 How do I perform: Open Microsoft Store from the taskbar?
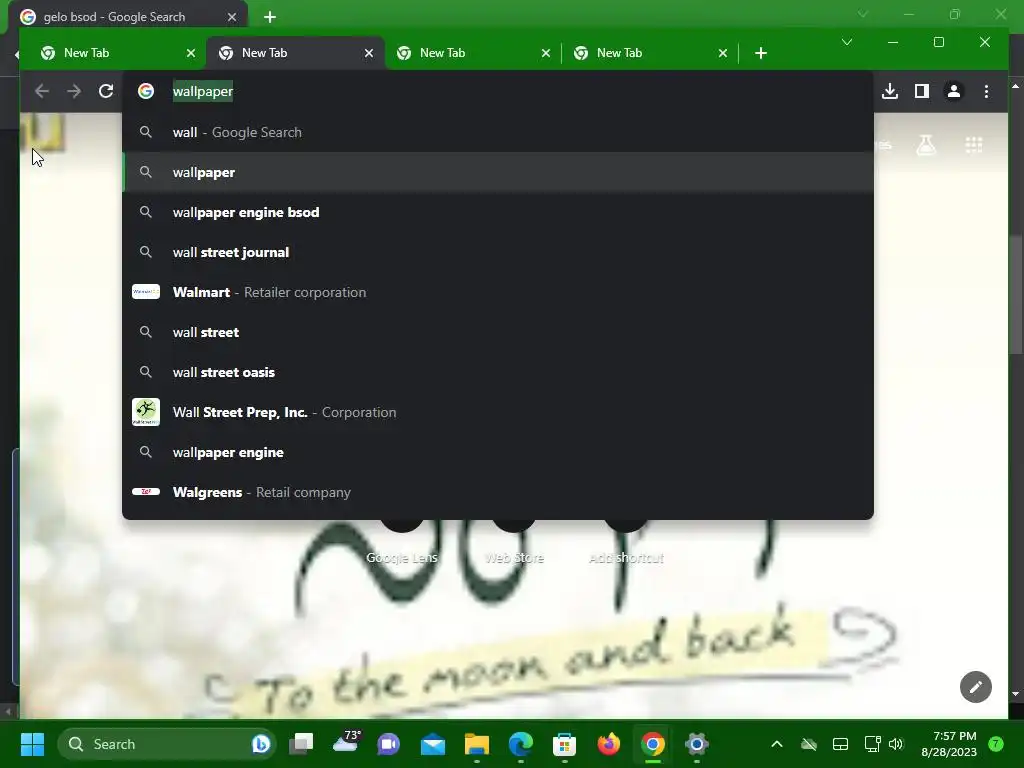(564, 744)
